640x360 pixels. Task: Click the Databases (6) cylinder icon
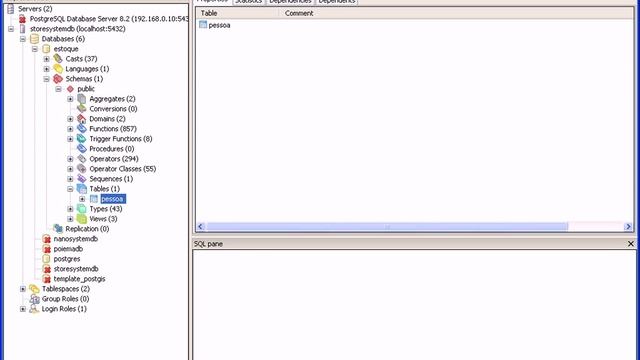pos(34,39)
